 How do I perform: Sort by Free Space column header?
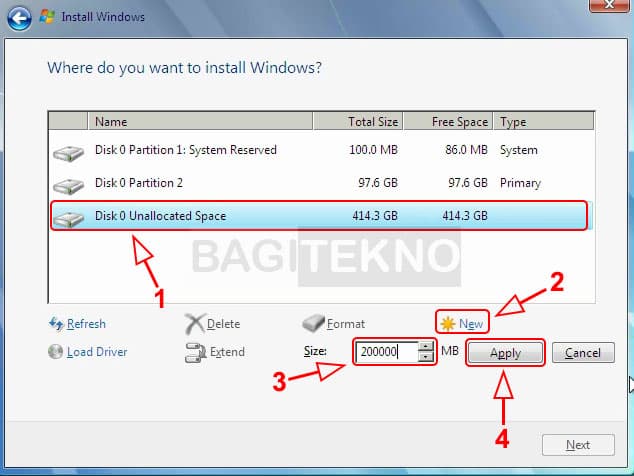click(448, 121)
